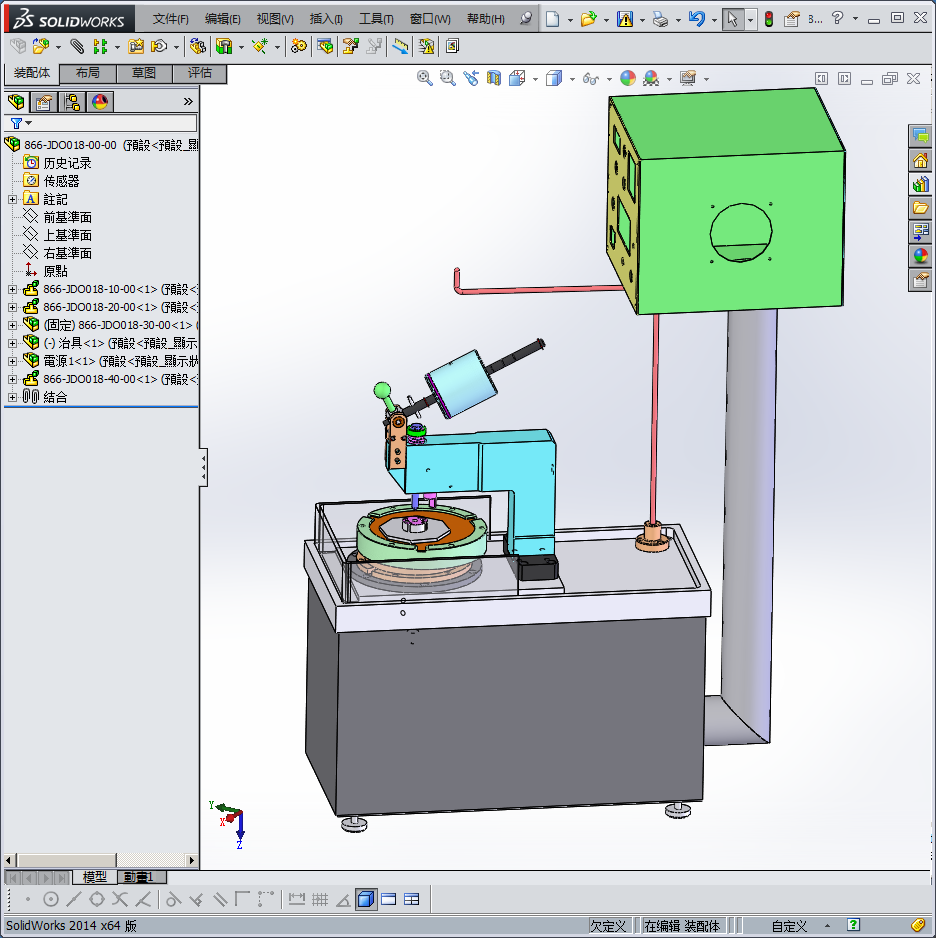This screenshot has width=936, height=938.
Task: Click the Zoom to Area icon
Action: (447, 78)
